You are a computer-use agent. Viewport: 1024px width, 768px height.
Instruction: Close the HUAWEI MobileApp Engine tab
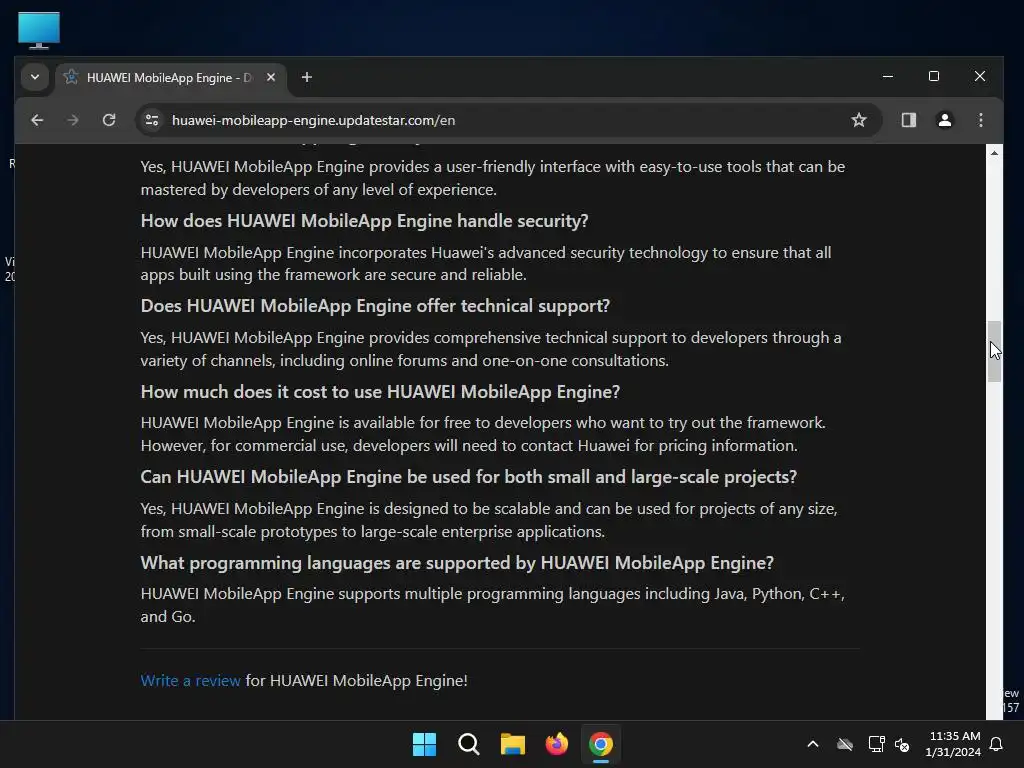click(x=270, y=77)
